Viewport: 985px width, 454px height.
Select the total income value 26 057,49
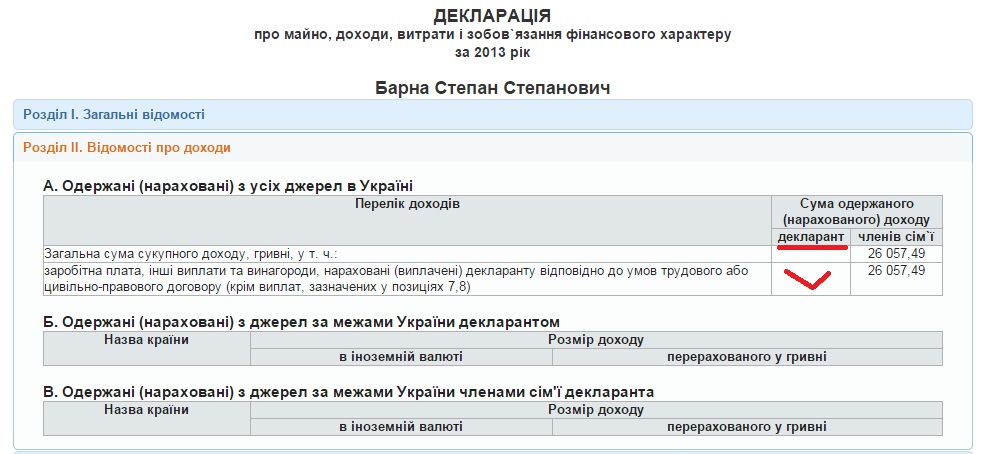coord(896,254)
